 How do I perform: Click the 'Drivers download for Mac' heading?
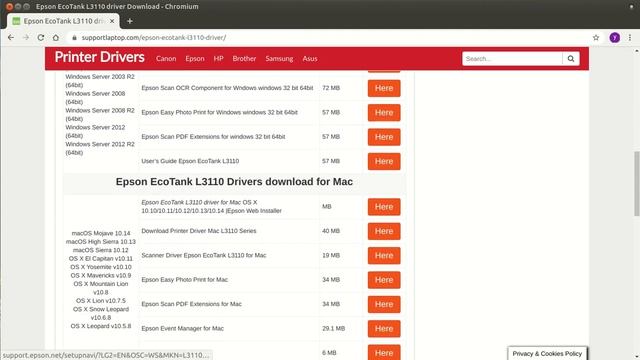(x=234, y=182)
